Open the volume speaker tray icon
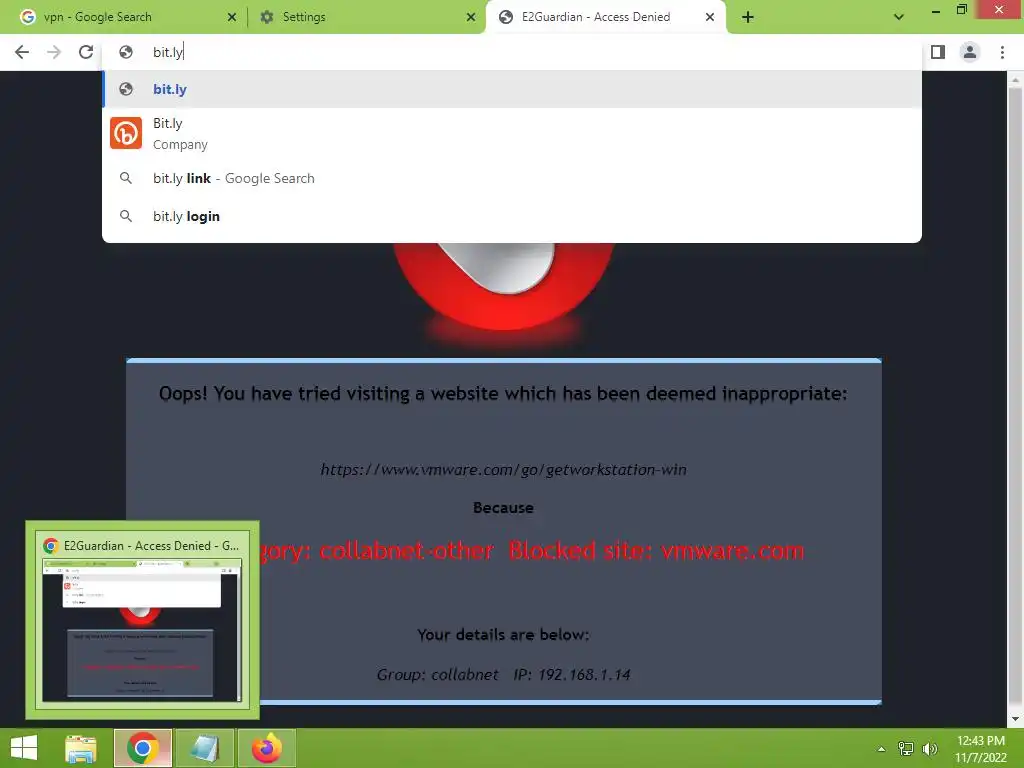Image resolution: width=1024 pixels, height=768 pixels. (930, 749)
